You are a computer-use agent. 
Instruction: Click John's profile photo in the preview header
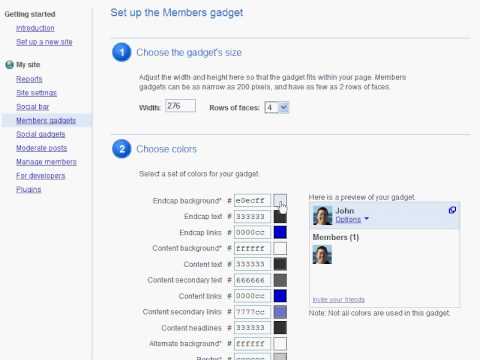point(322,215)
